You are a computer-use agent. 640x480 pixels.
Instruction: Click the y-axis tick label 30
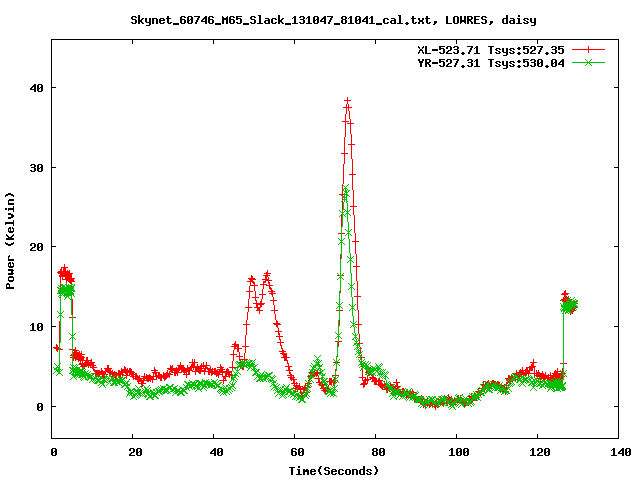pyautogui.click(x=36, y=168)
